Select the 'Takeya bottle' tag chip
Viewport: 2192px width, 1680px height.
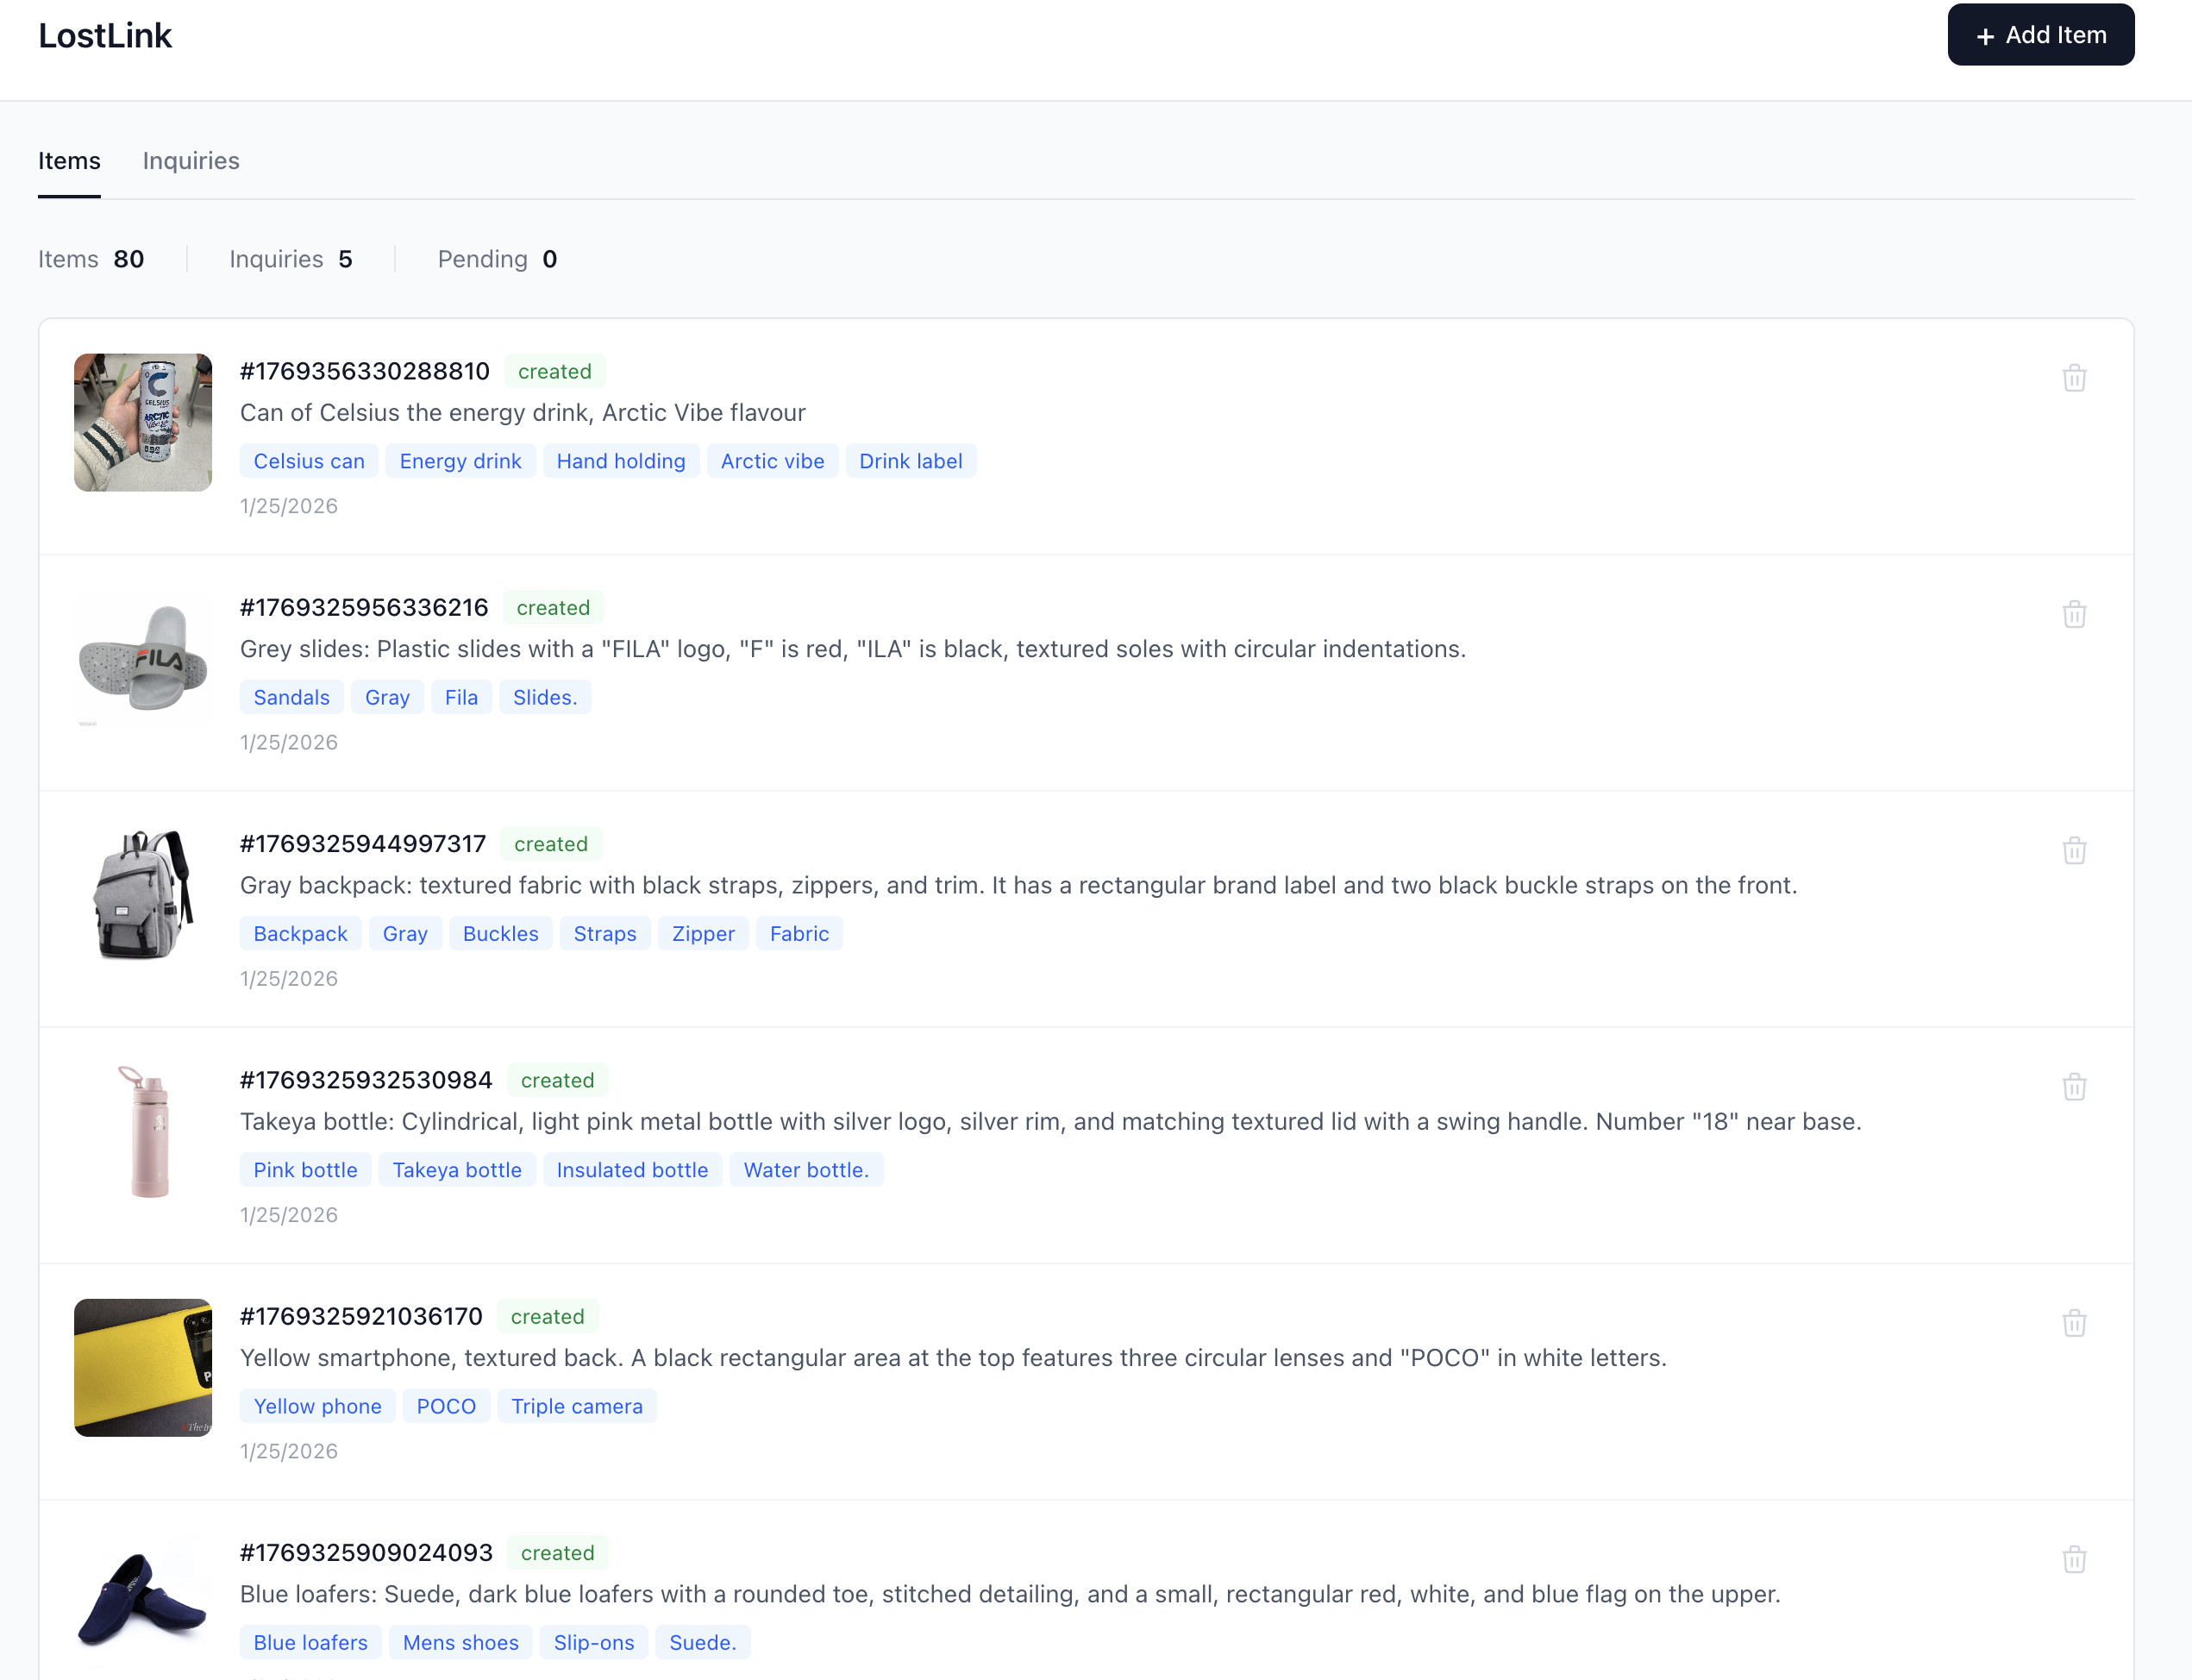[x=457, y=1170]
